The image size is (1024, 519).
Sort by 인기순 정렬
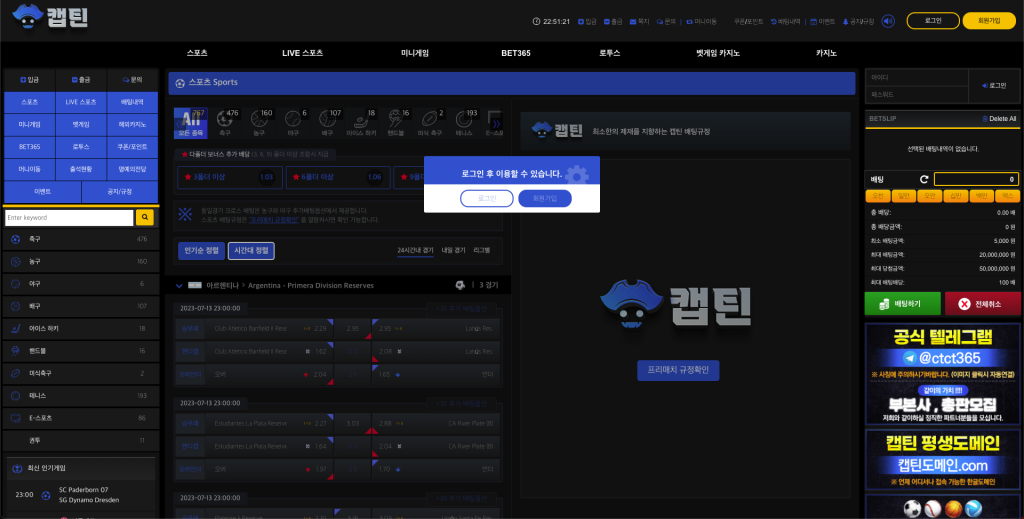(201, 251)
